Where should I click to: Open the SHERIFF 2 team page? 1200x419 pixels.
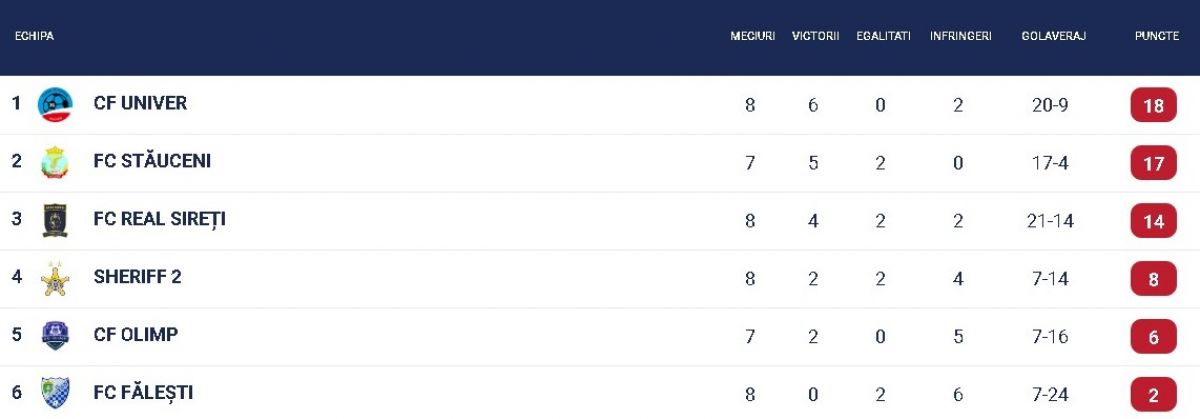click(137, 277)
